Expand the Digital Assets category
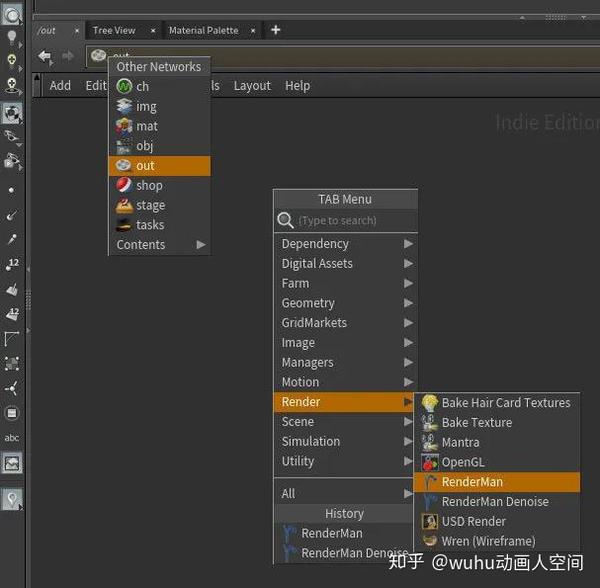 pos(346,264)
